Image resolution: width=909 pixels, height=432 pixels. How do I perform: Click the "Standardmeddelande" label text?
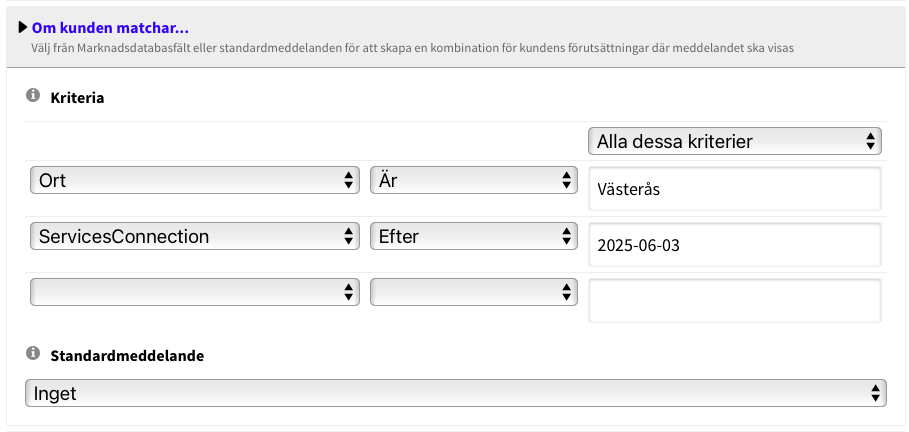click(127, 355)
